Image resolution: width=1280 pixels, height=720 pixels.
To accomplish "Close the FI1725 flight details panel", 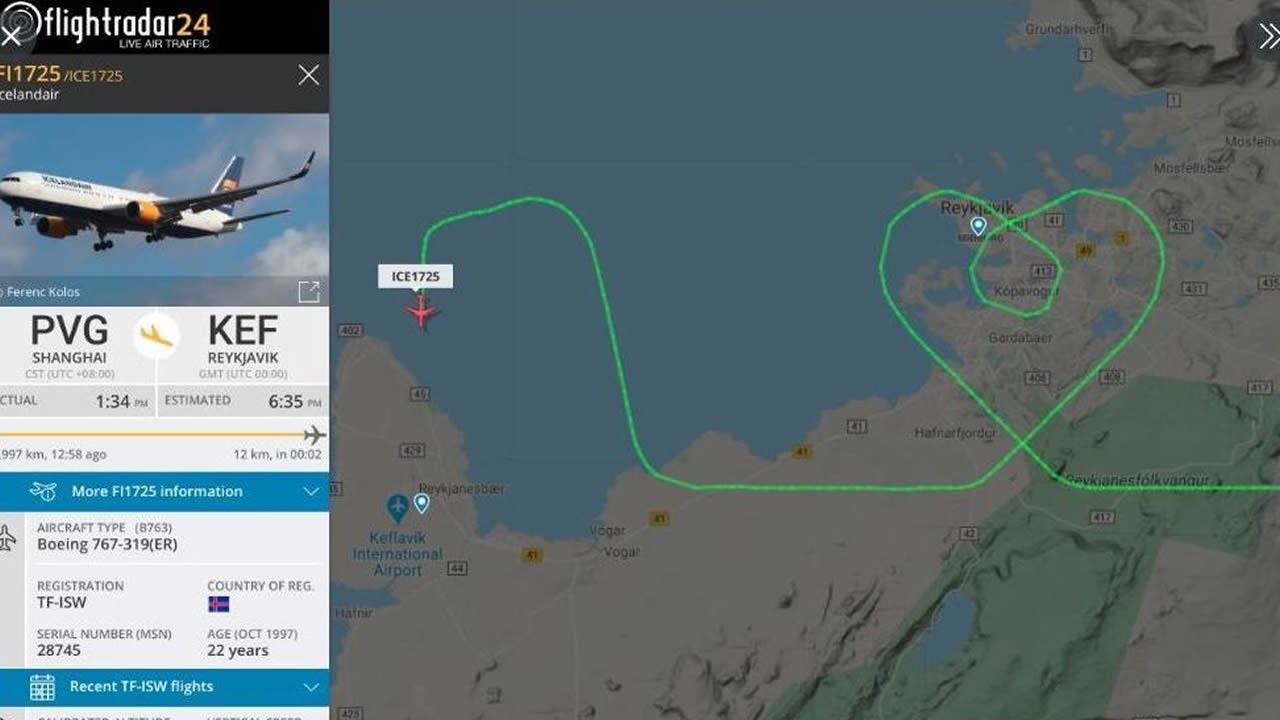I will pos(309,75).
